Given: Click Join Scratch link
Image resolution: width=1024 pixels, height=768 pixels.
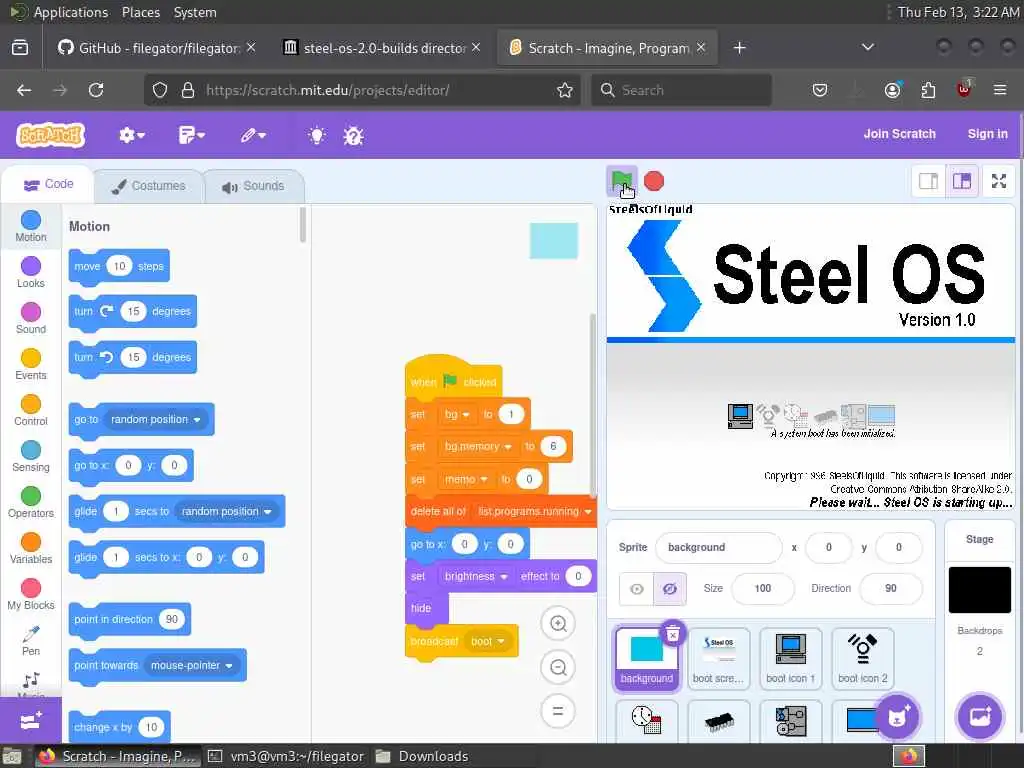Looking at the screenshot, I should [x=899, y=134].
